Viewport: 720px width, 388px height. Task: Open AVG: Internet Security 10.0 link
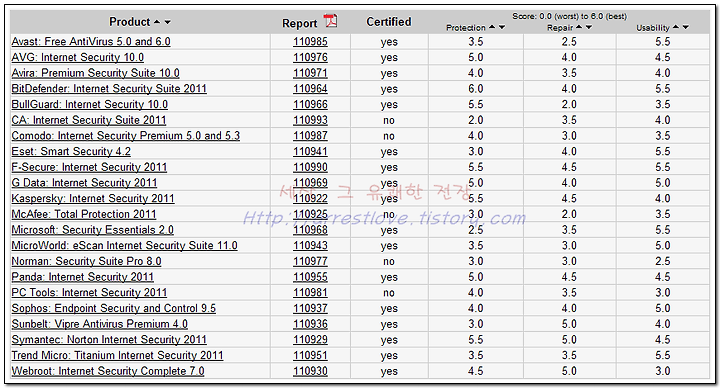point(78,57)
